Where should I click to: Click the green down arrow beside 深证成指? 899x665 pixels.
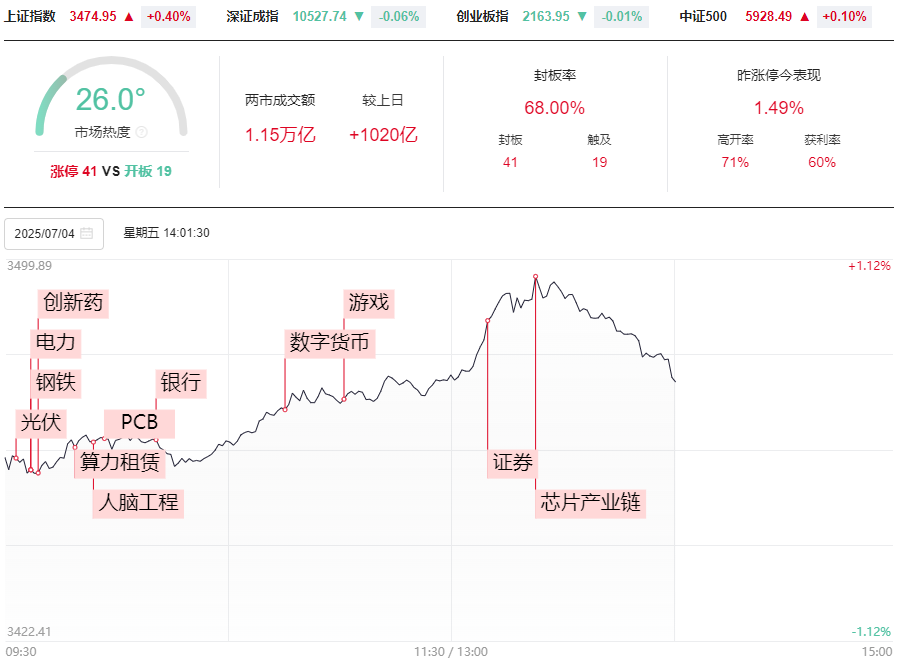(x=358, y=17)
